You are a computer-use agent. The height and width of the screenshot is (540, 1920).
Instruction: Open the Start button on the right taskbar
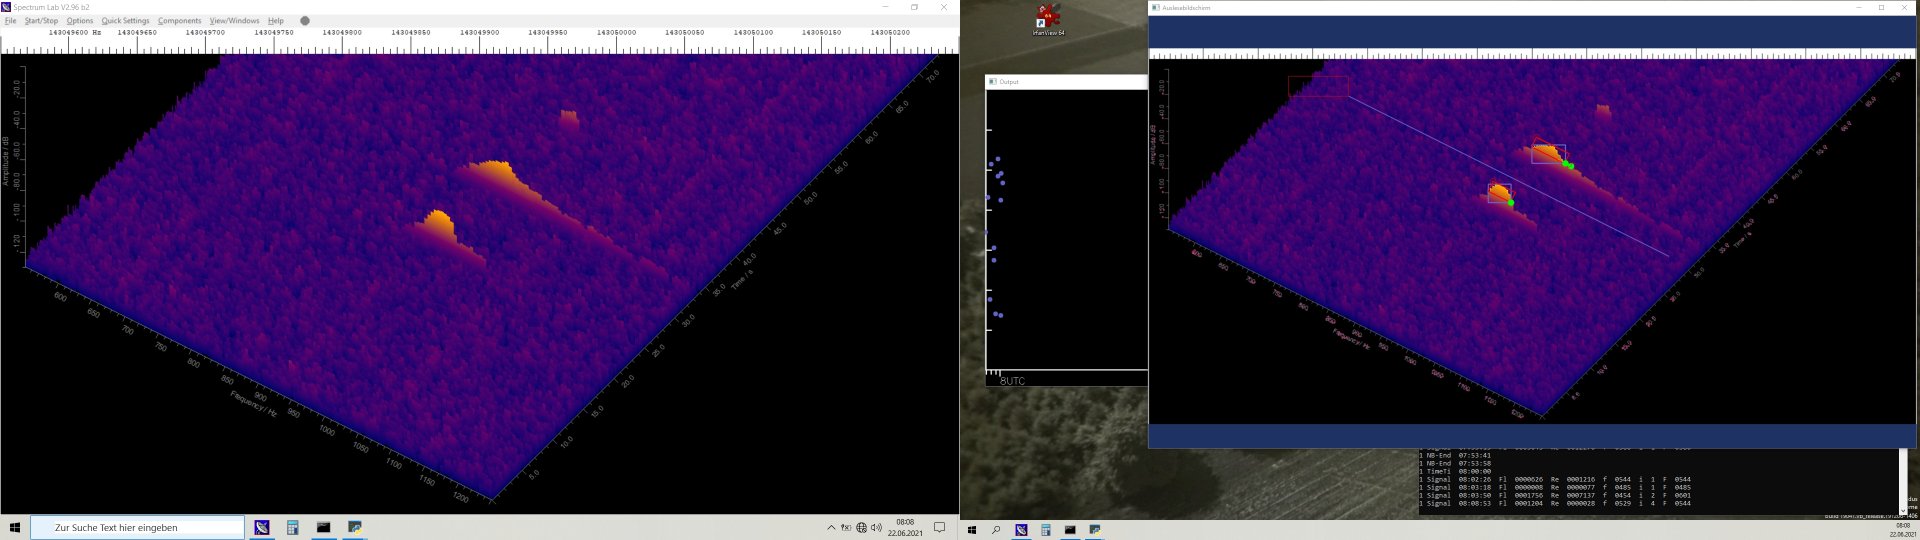[971, 530]
